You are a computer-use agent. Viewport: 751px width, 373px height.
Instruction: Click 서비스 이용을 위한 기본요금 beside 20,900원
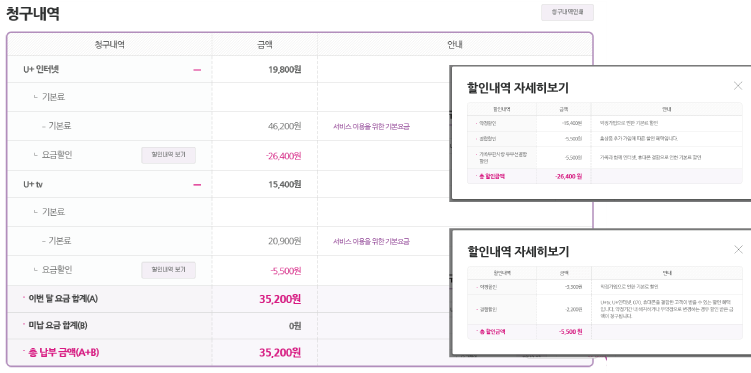pyautogui.click(x=371, y=242)
